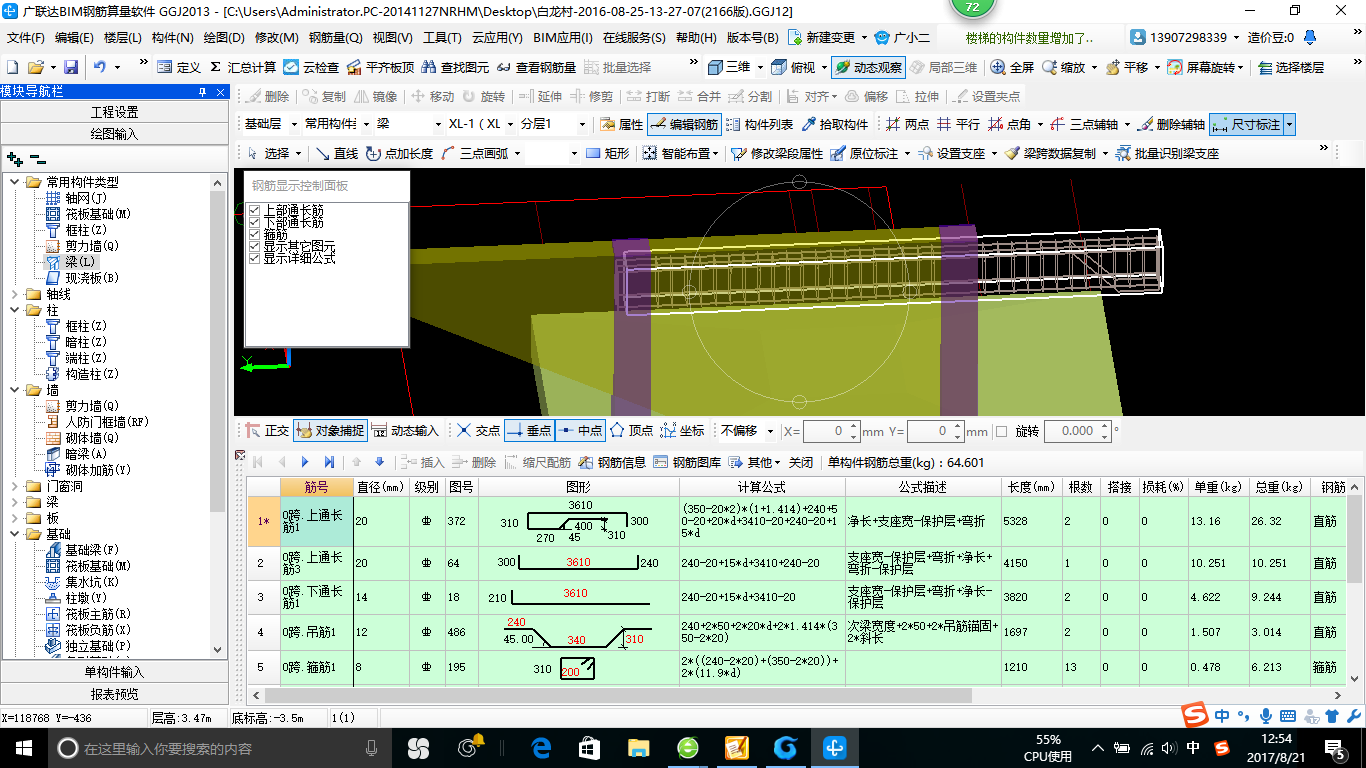The width and height of the screenshot is (1366, 768).
Task: Toggle 动态观察 dynamic orbit view
Action: point(868,68)
